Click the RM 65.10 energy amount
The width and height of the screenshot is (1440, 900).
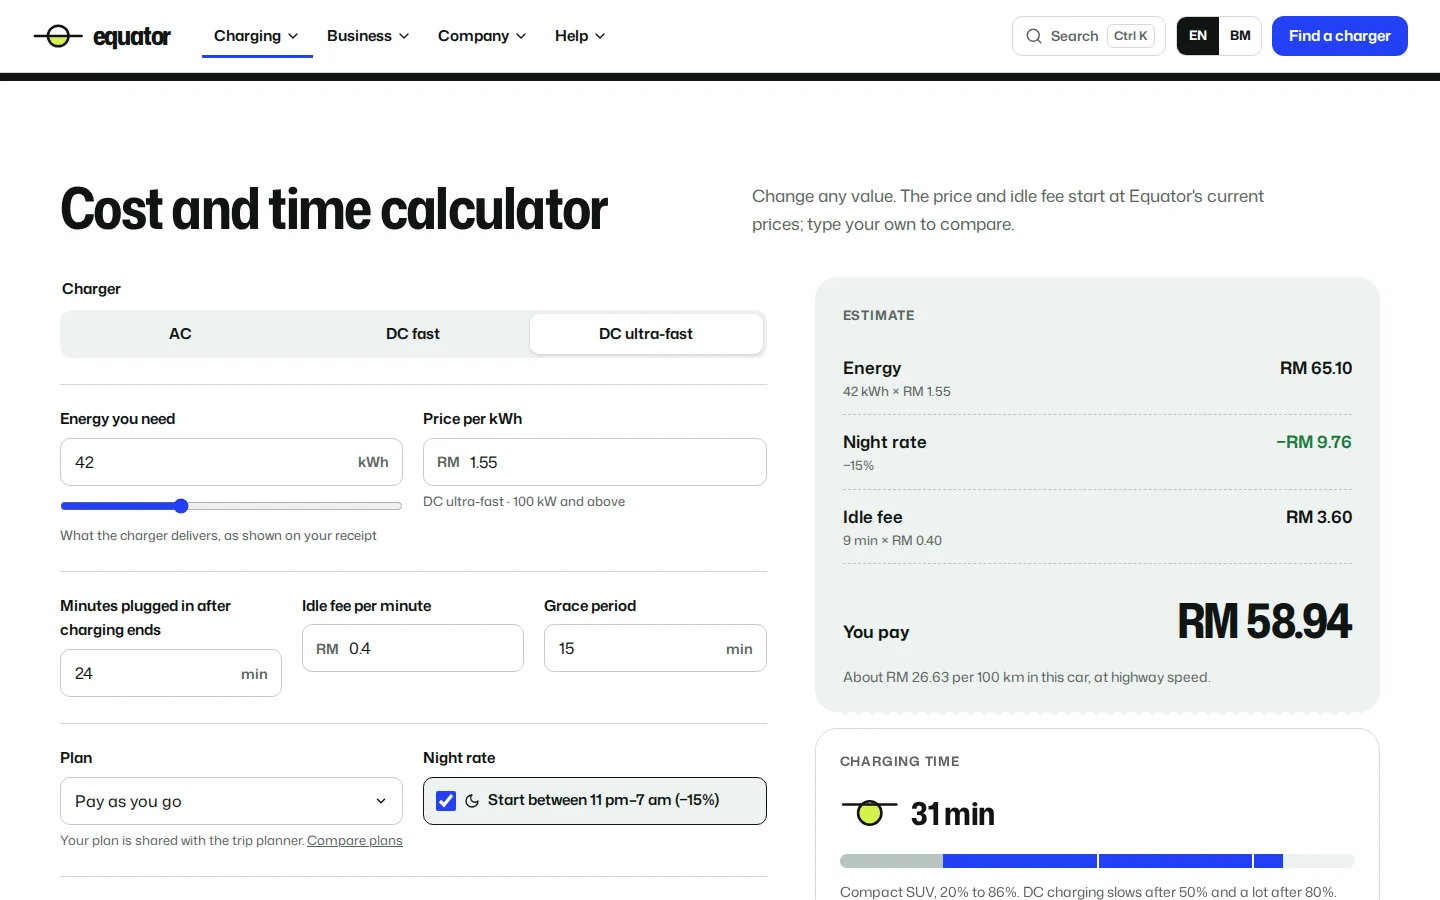click(1316, 368)
